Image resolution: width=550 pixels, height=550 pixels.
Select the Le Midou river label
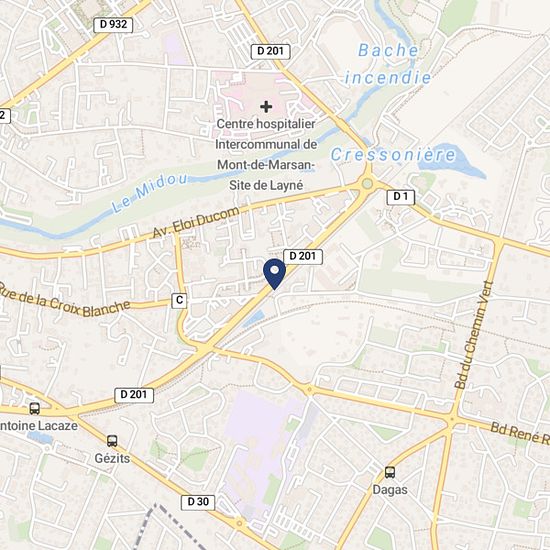149,193
